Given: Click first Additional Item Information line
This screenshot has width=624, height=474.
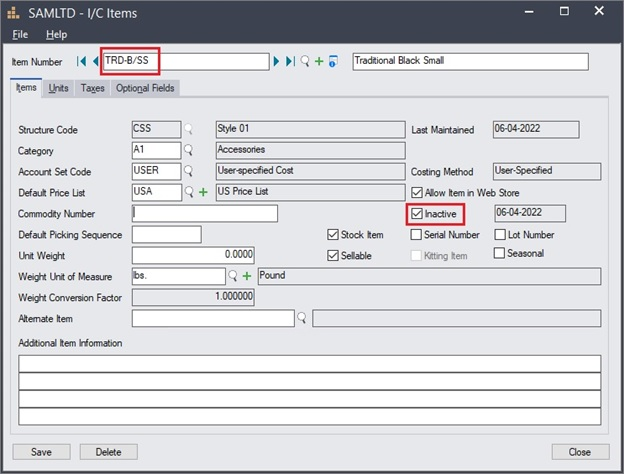Looking at the screenshot, I should tap(310, 364).
